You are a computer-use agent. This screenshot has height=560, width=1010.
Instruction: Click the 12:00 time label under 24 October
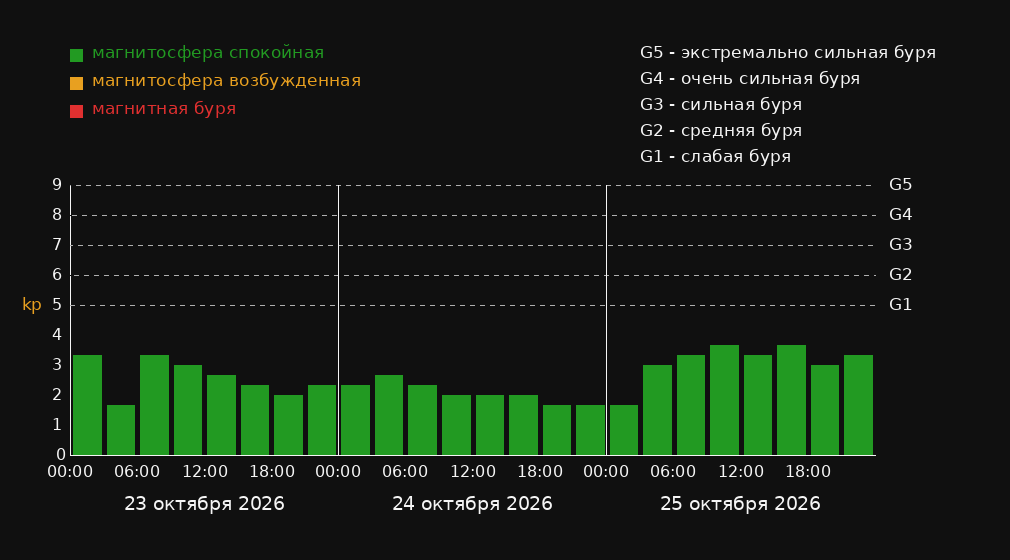tap(473, 472)
